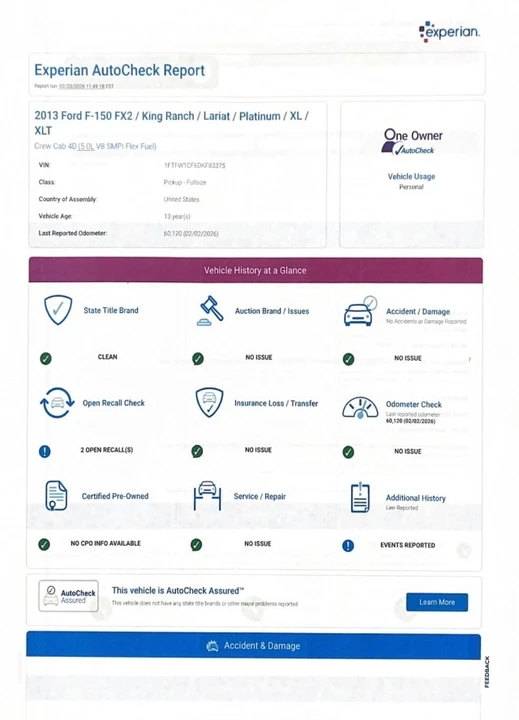Click the Service / Repair lift icon
The width and height of the screenshot is (519, 720).
coord(207,496)
